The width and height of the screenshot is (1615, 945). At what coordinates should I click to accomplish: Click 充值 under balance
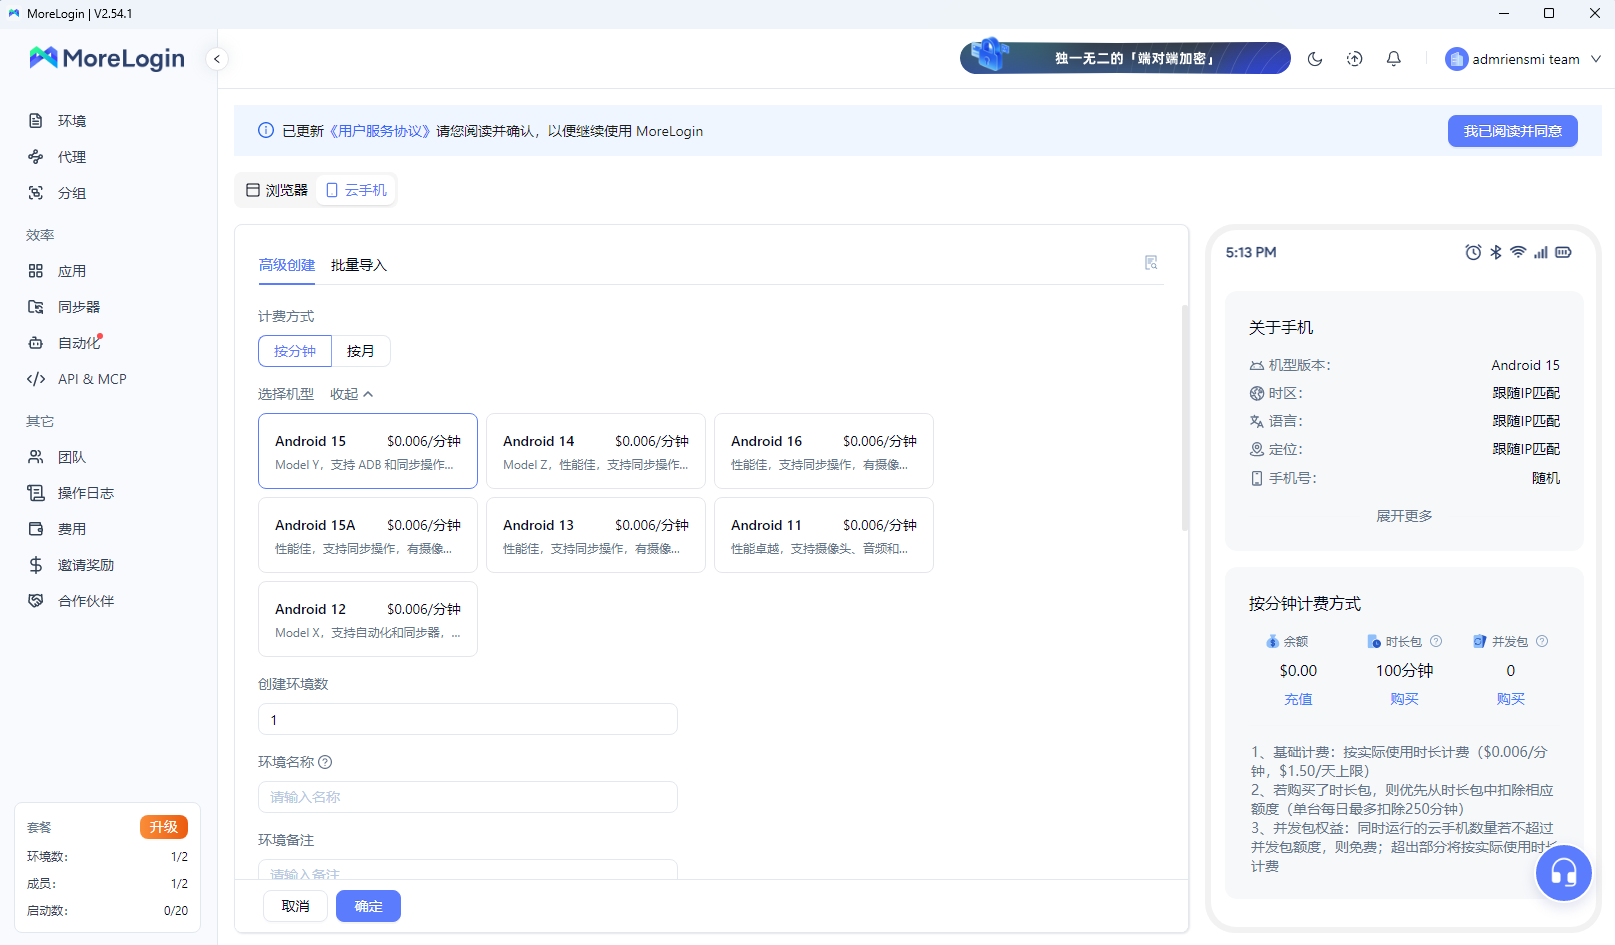tap(1298, 699)
